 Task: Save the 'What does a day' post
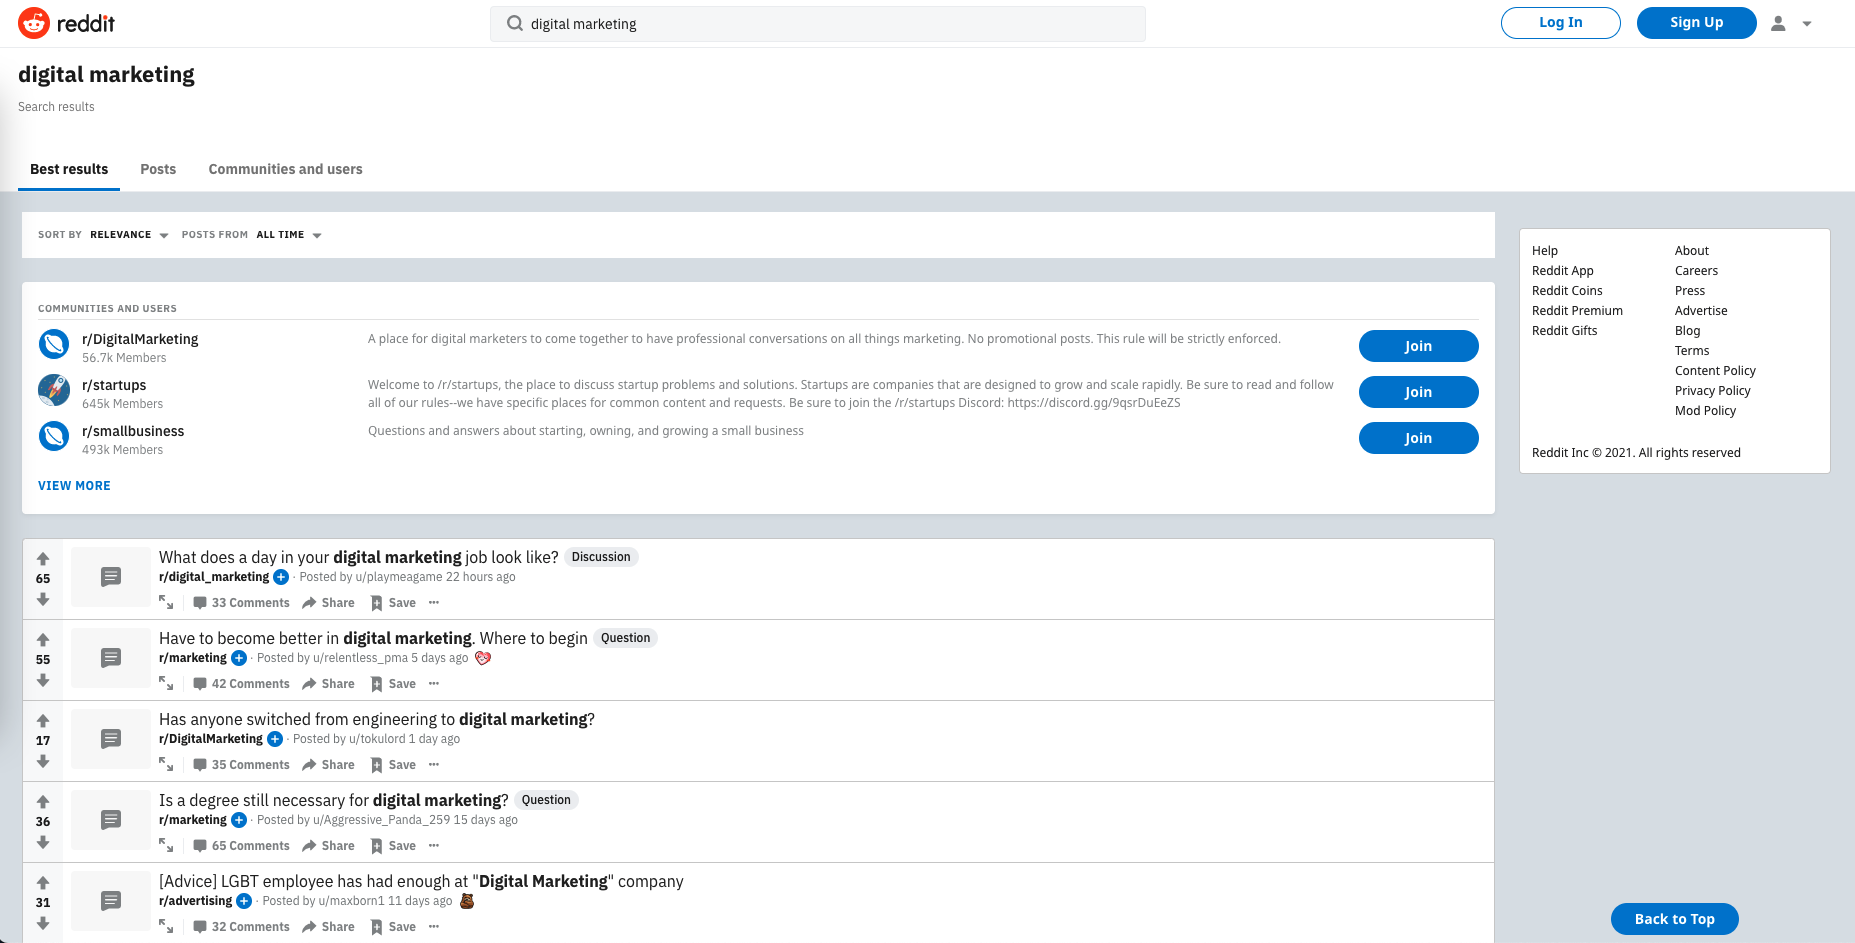point(393,603)
